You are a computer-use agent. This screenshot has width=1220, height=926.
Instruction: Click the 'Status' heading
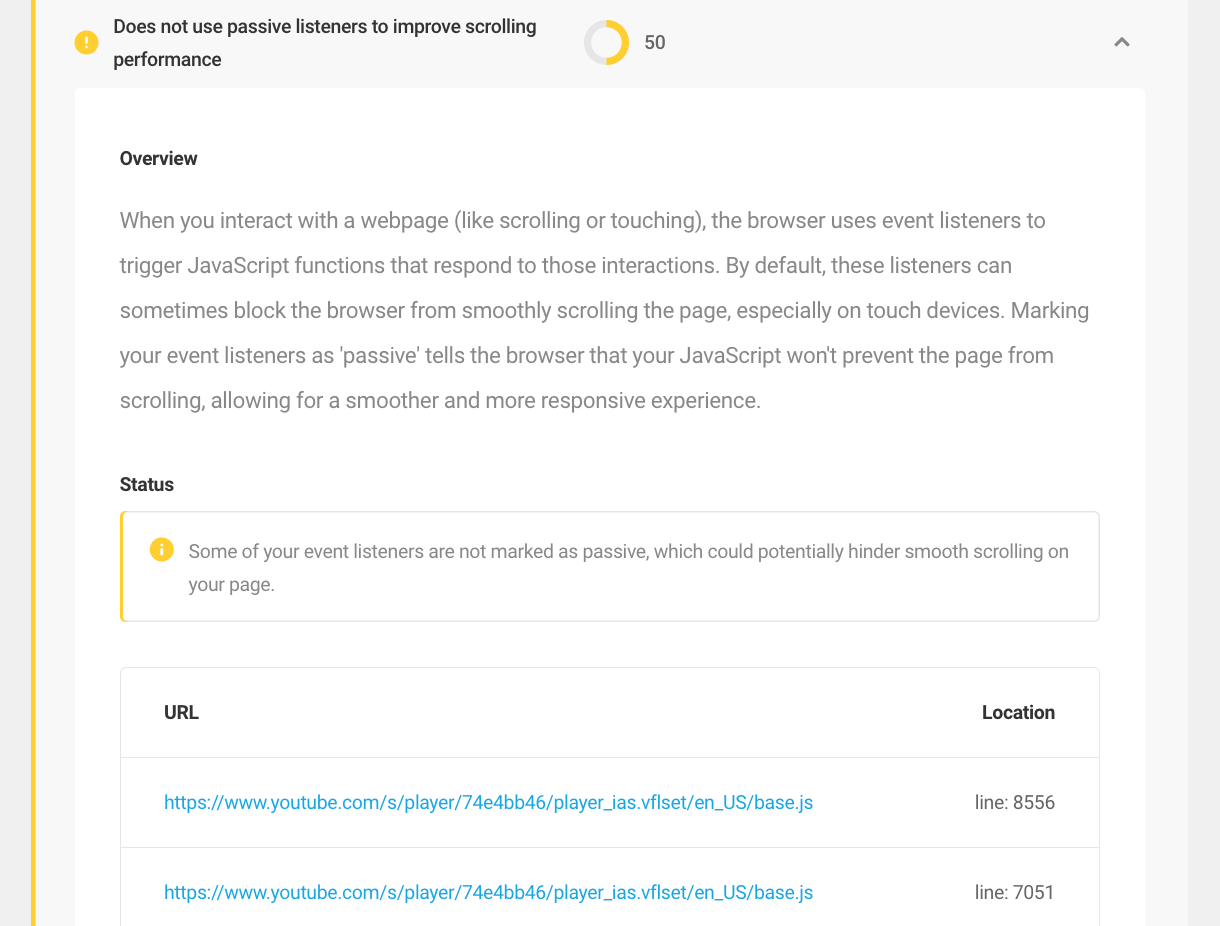coord(147,484)
